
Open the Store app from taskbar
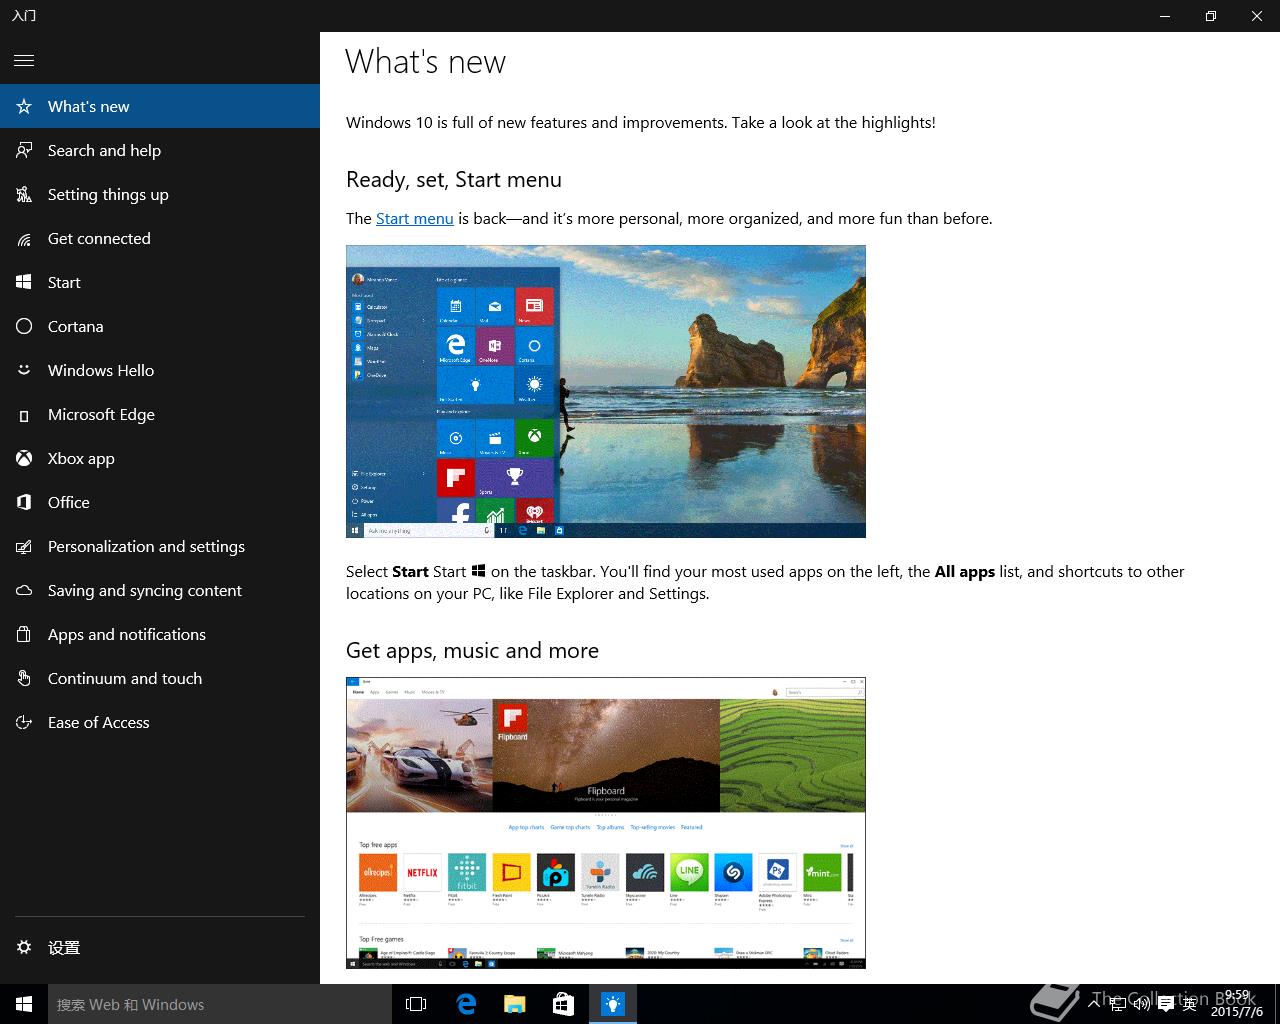click(x=563, y=1004)
